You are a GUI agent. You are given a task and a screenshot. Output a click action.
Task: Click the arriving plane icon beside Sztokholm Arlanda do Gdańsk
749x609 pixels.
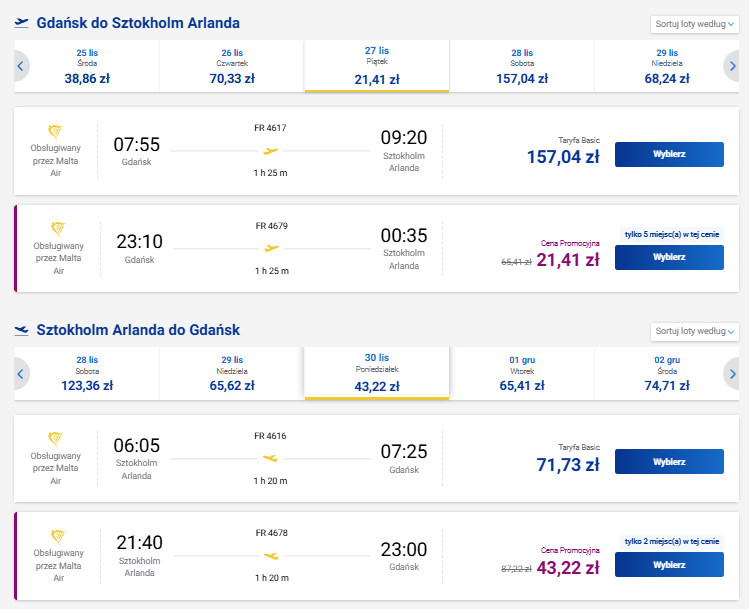21,330
